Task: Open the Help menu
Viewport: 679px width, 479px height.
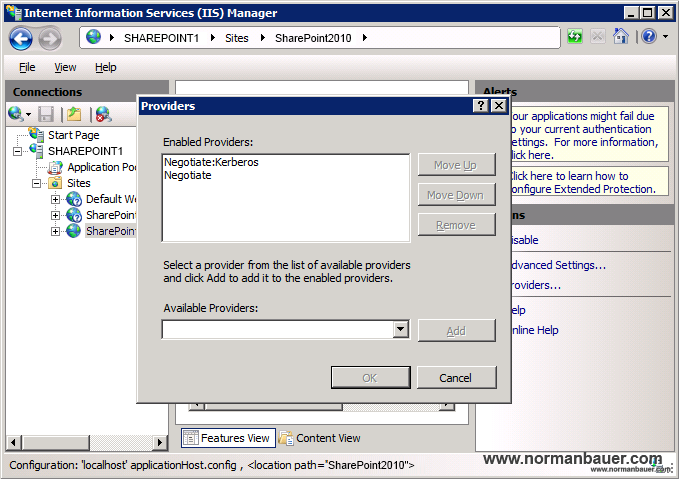Action: (x=106, y=67)
